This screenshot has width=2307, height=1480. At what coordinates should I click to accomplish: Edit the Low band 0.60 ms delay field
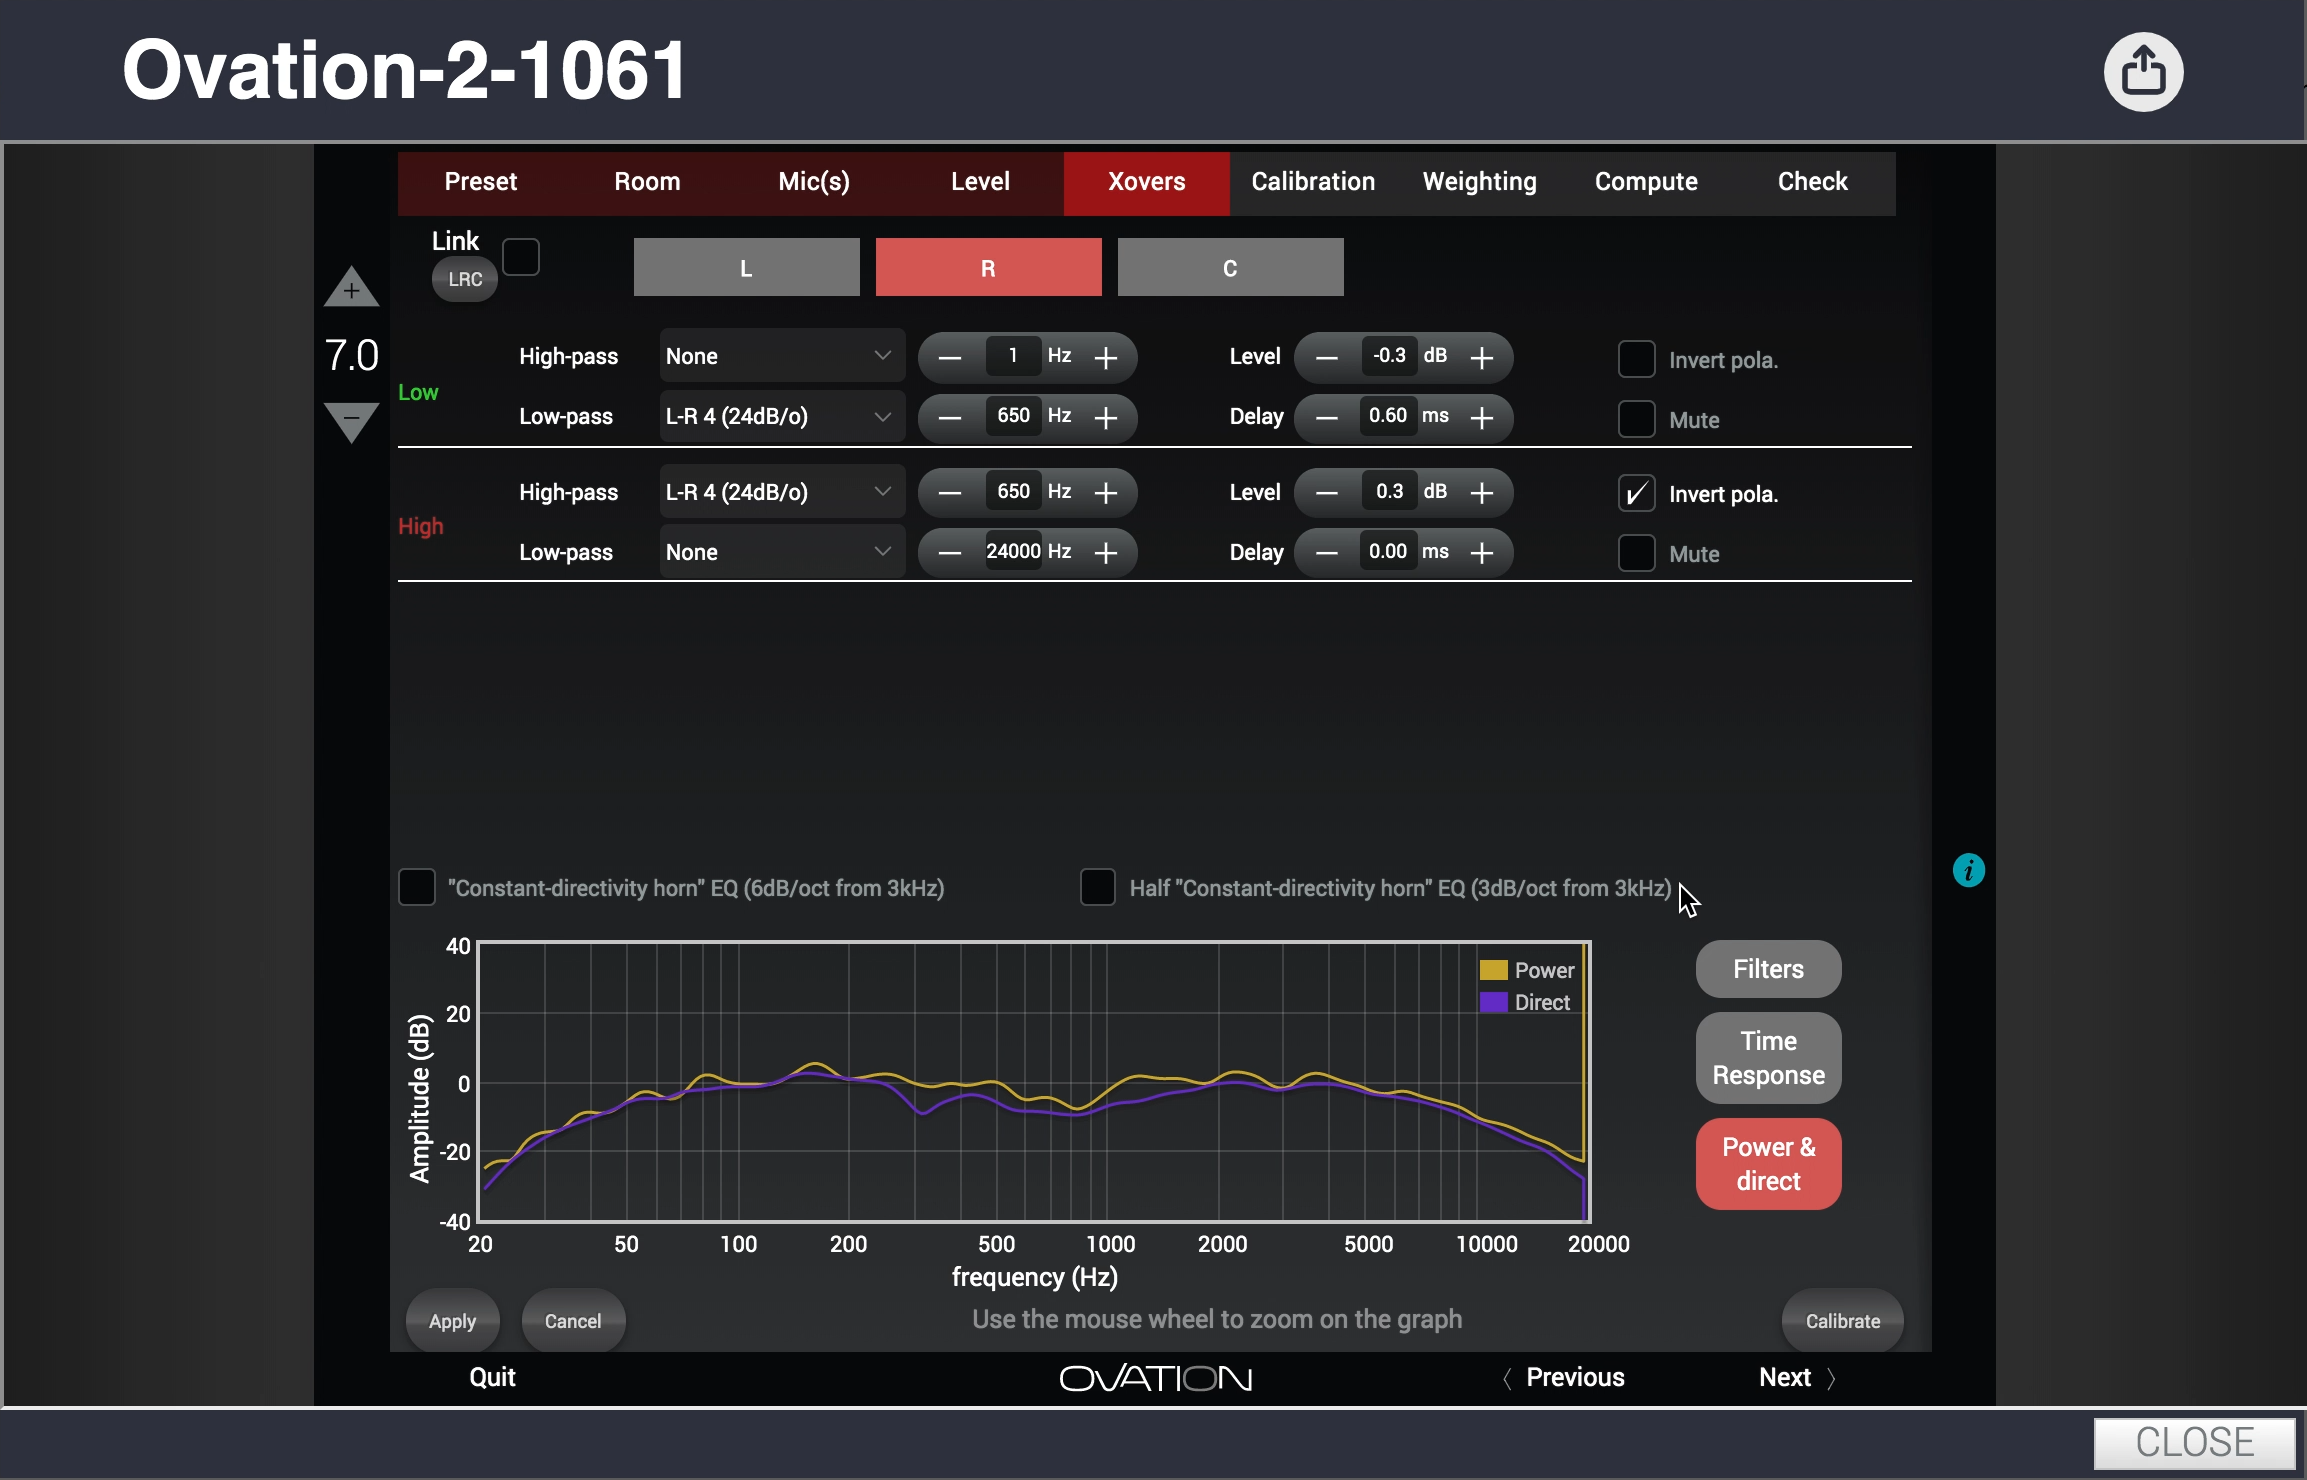pos(1388,416)
